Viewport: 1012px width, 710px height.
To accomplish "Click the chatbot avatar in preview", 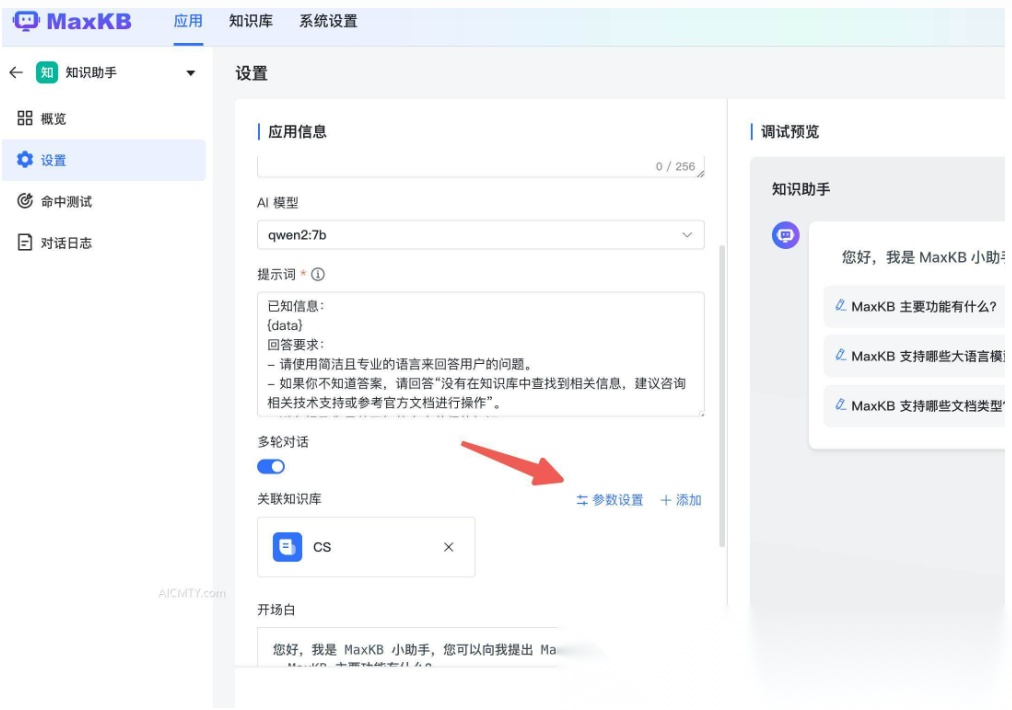I will (x=785, y=235).
